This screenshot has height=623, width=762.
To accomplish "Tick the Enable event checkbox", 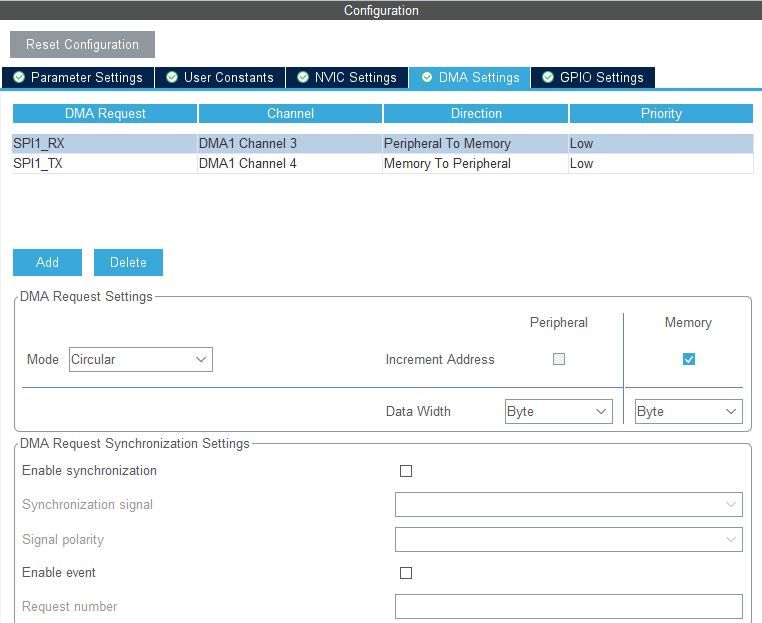I will pos(406,573).
